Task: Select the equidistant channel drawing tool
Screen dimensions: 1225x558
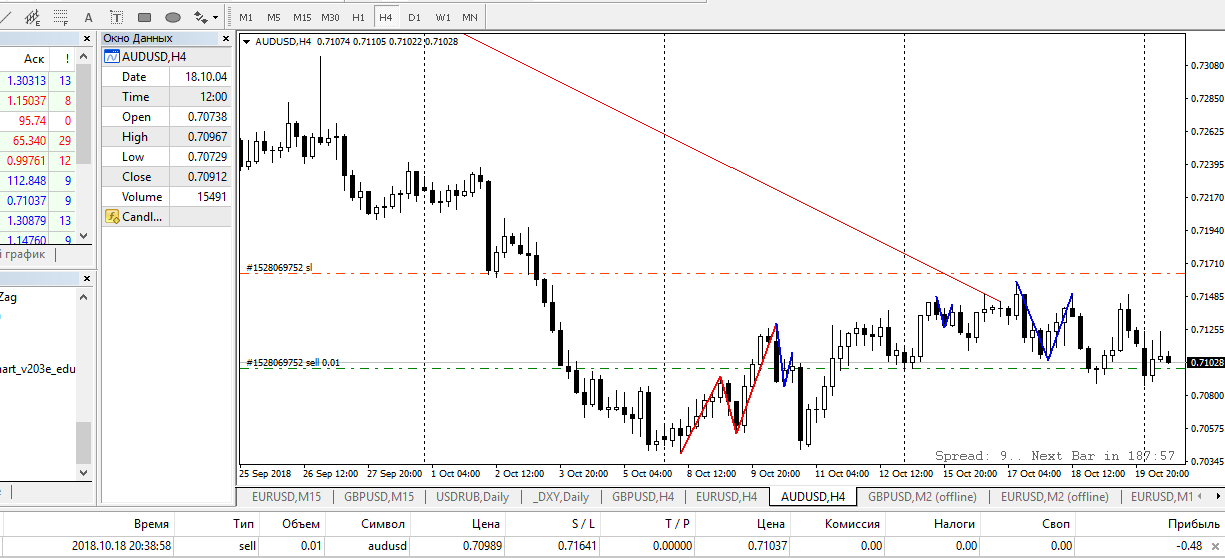Action: 32,17
